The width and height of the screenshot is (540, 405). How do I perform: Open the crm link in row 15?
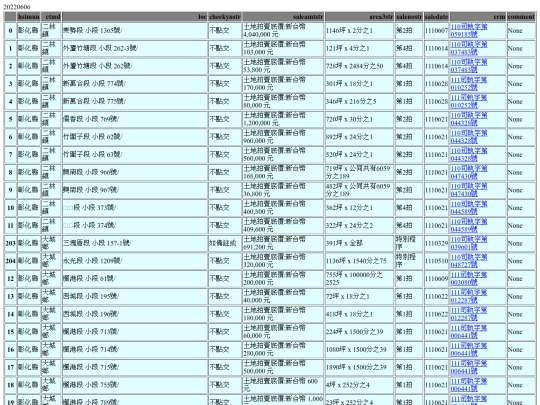tap(469, 332)
